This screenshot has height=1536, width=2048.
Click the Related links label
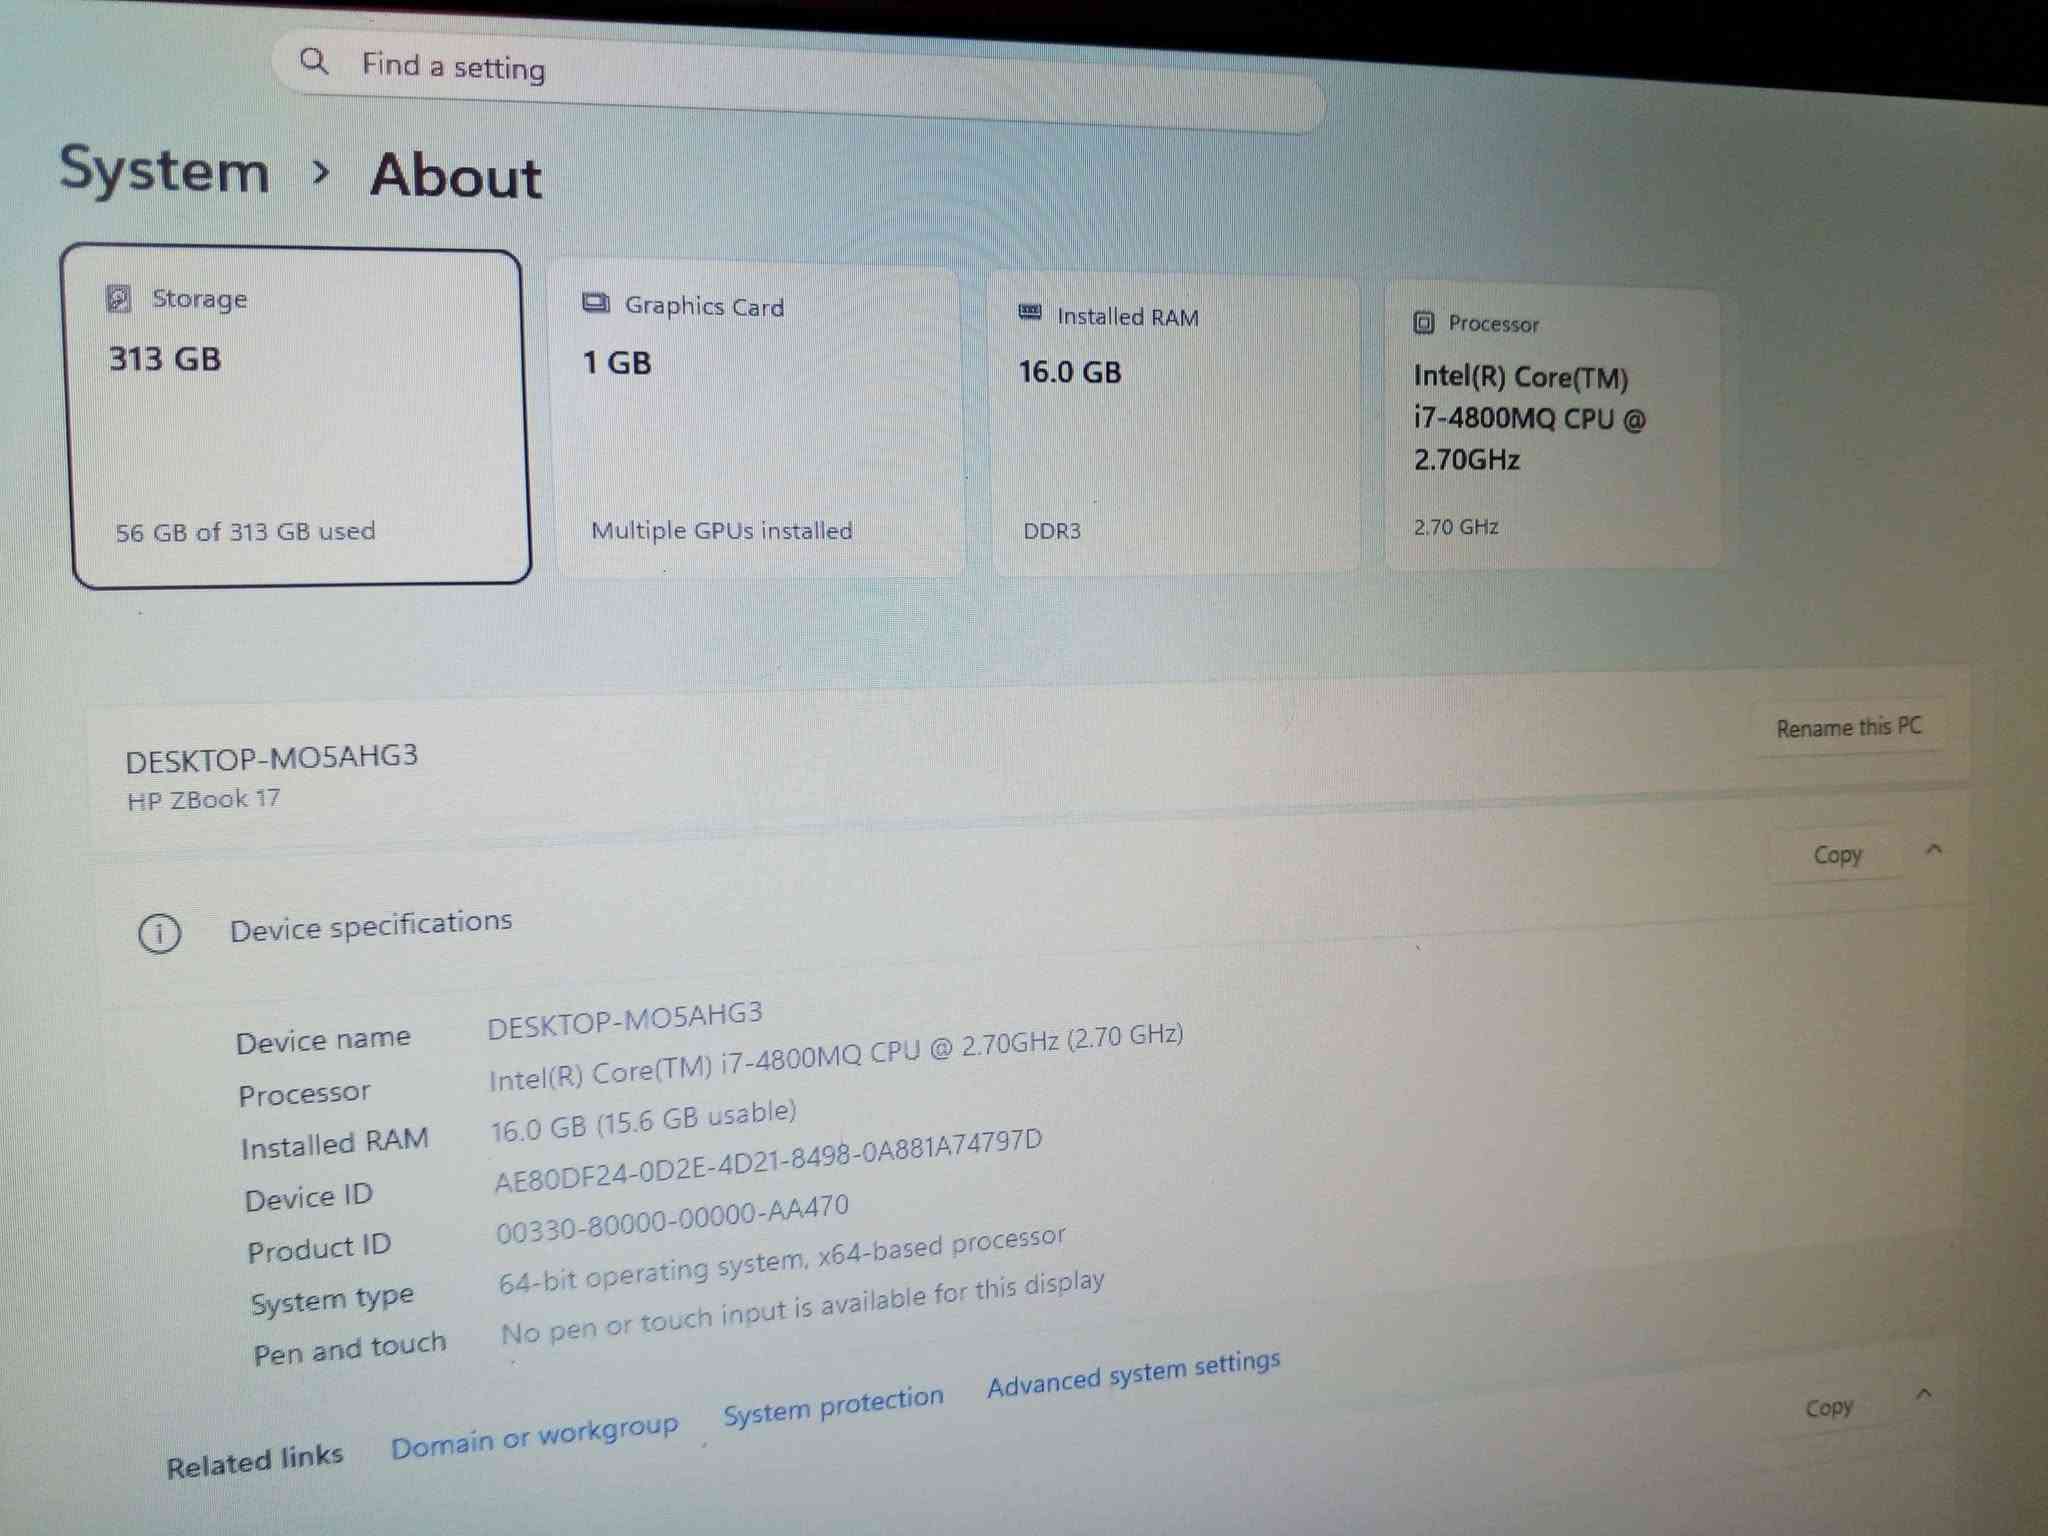coord(255,1460)
